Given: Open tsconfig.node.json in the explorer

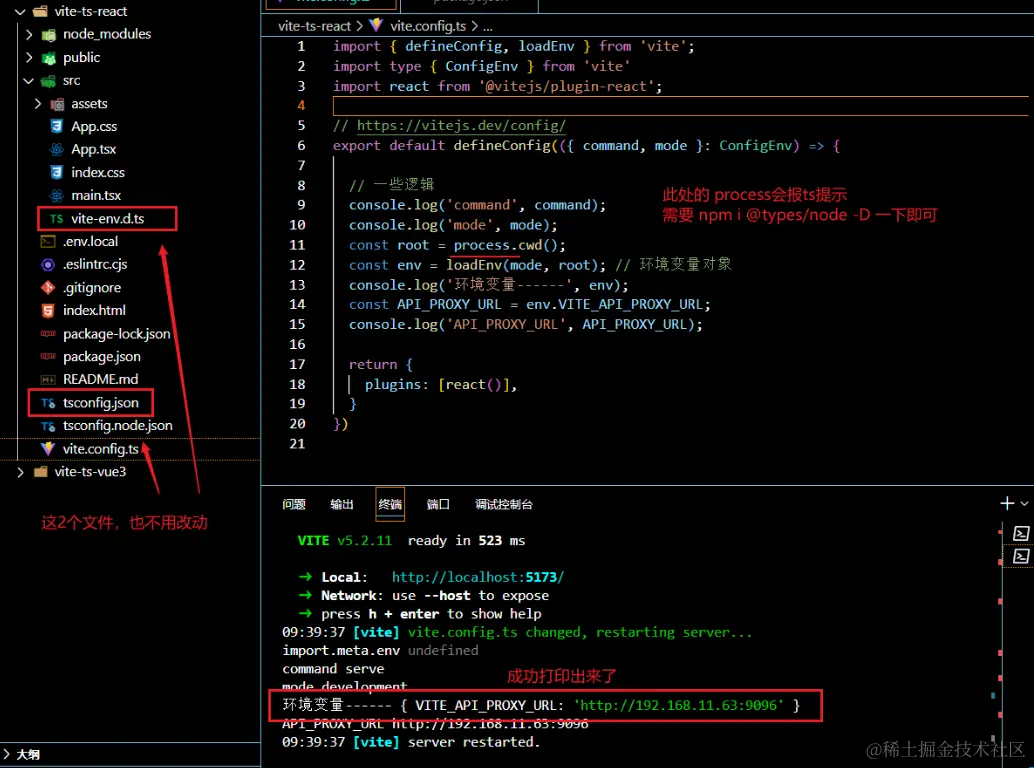Looking at the screenshot, I should pyautogui.click(x=117, y=426).
